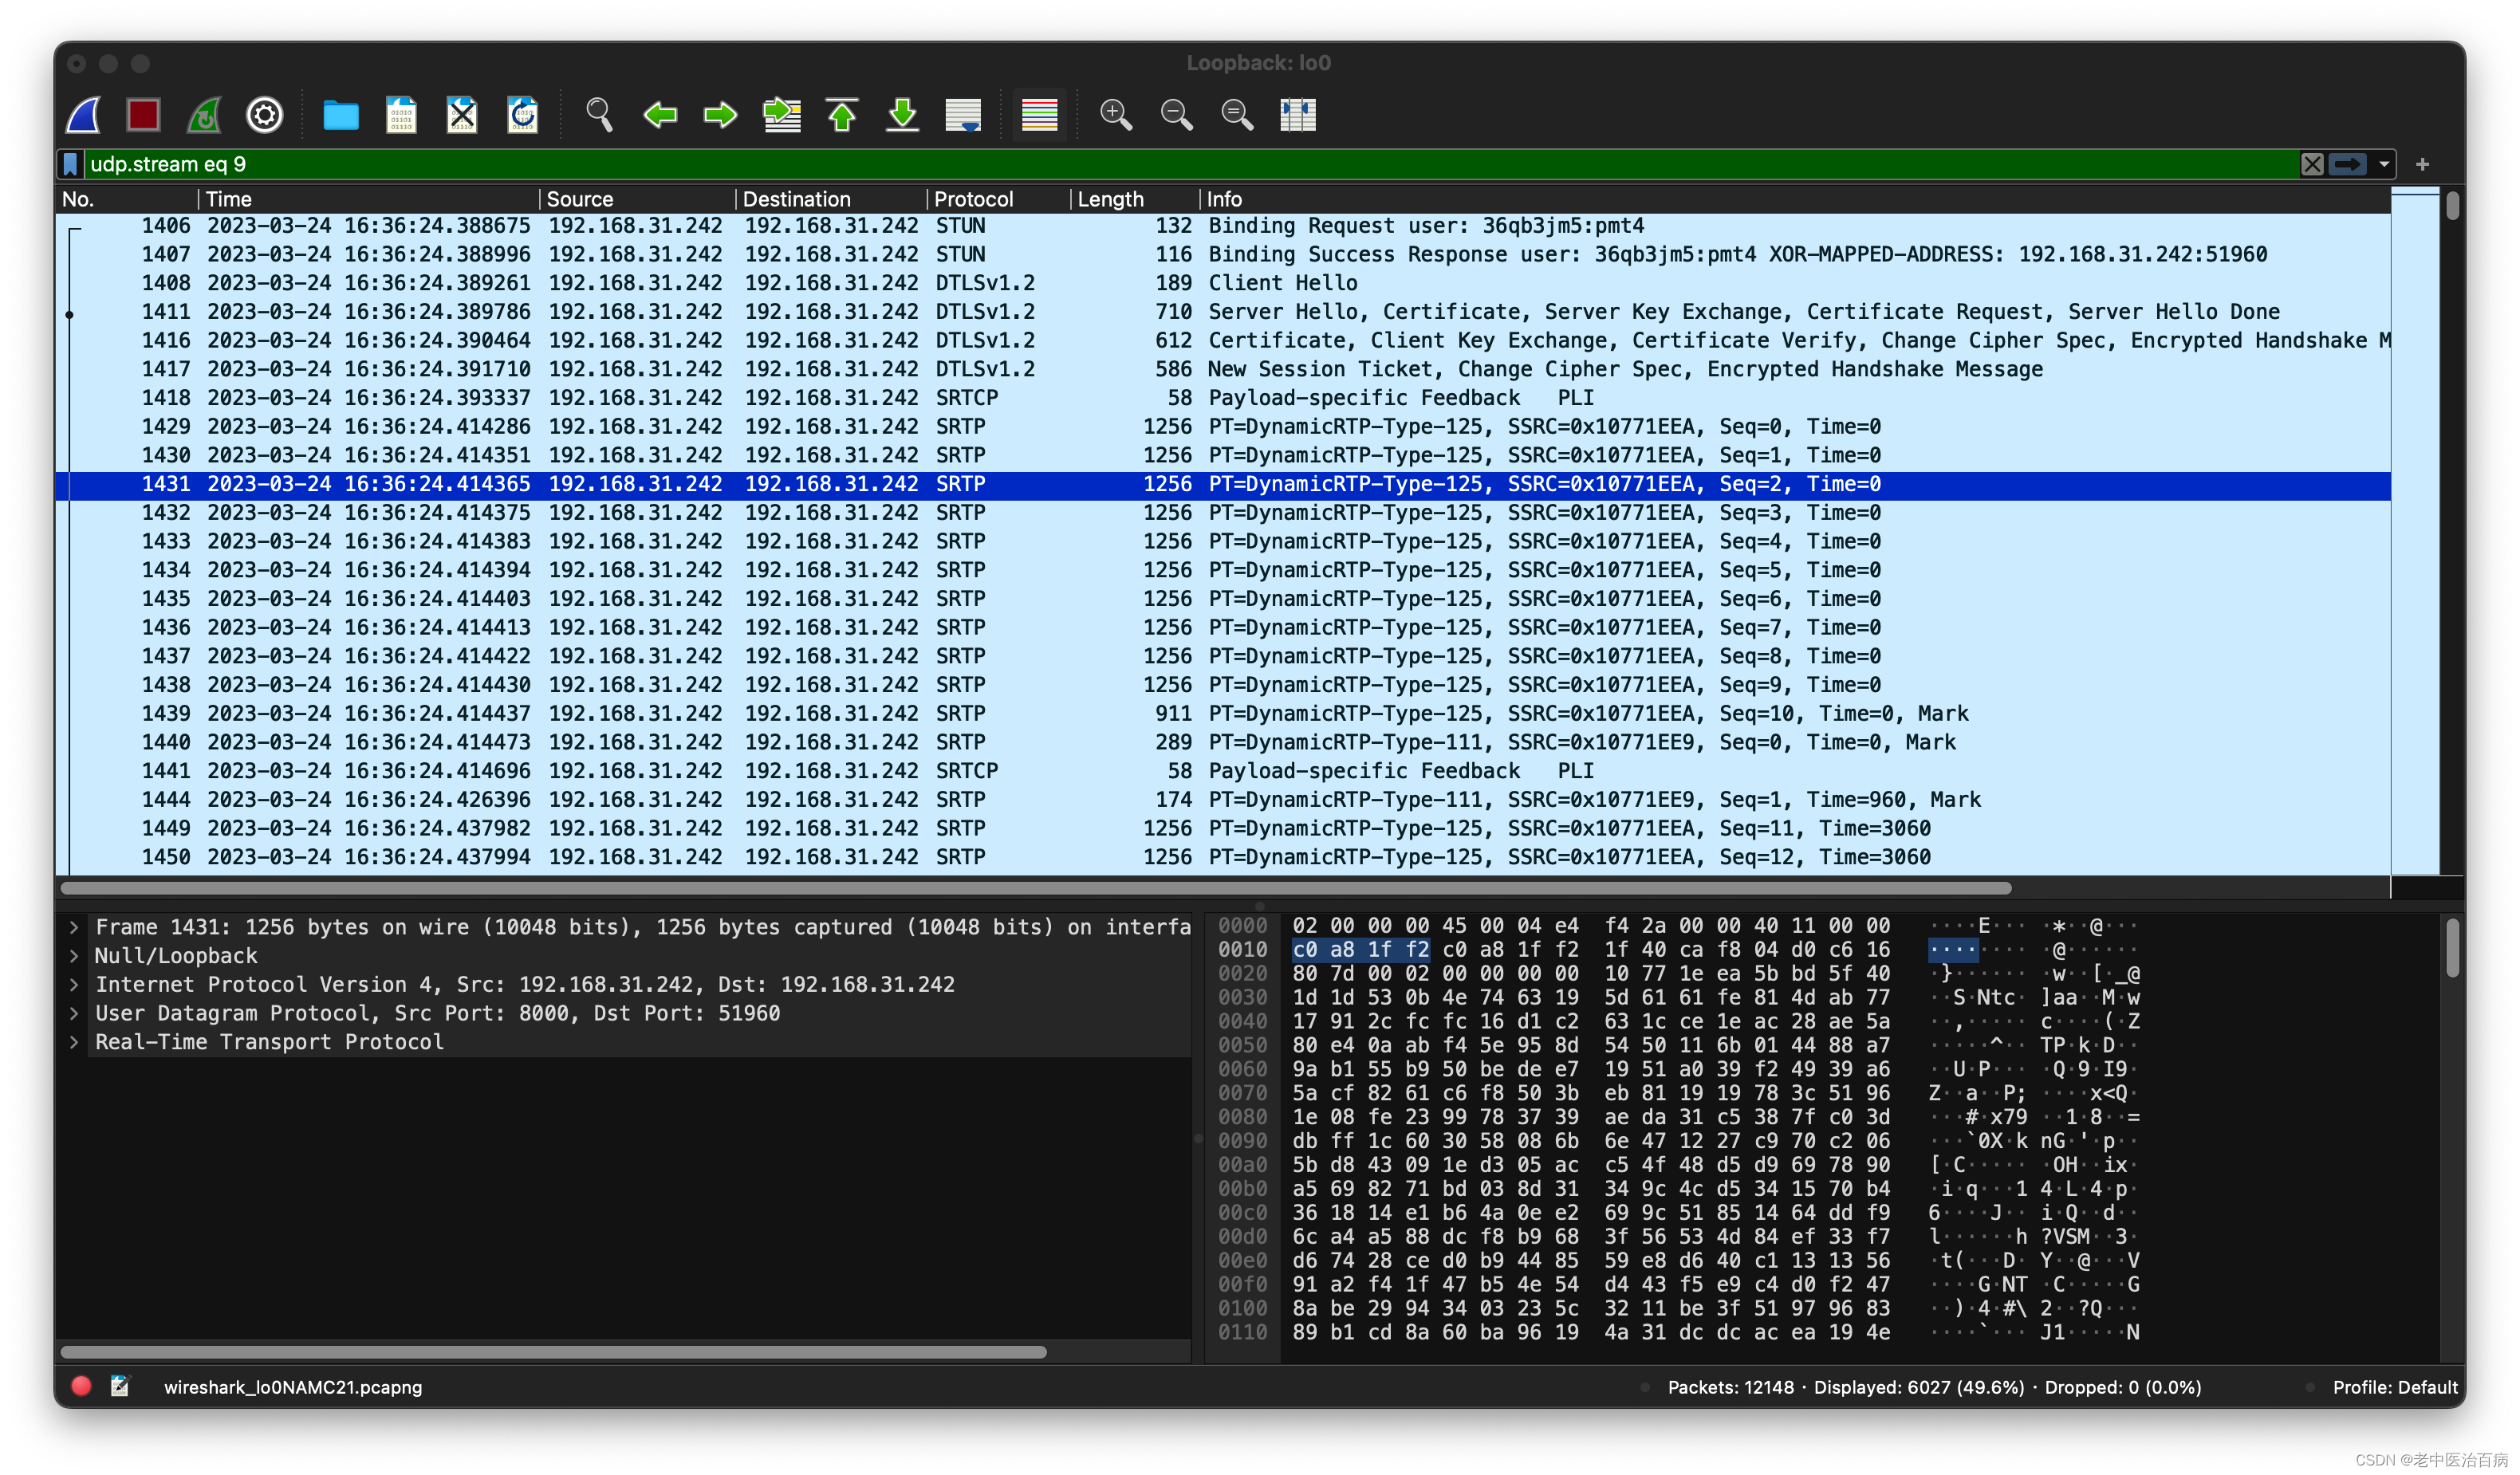Open a capture file via folder icon
This screenshot has width=2520, height=1475.
(340, 115)
